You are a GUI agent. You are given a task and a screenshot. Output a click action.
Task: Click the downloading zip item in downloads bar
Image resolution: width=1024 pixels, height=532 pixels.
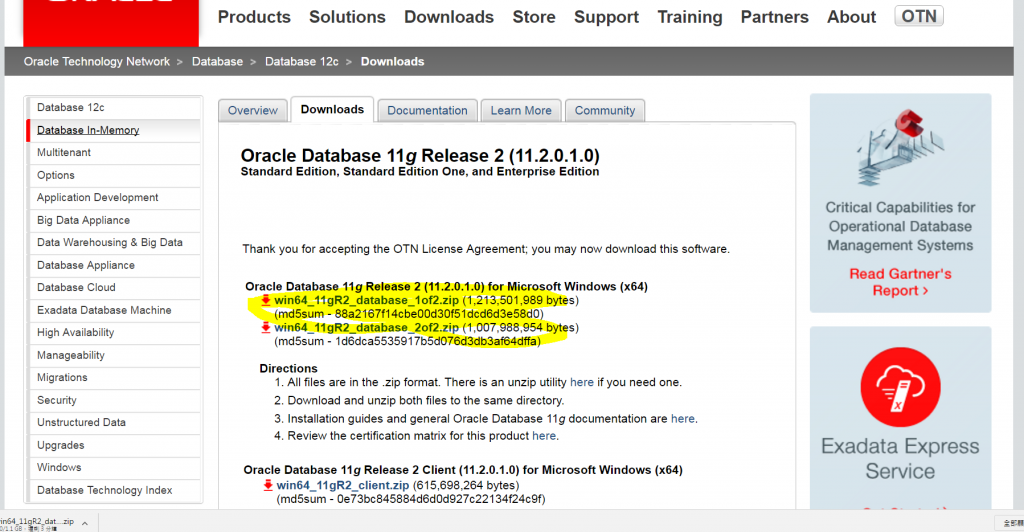click(x=37, y=524)
